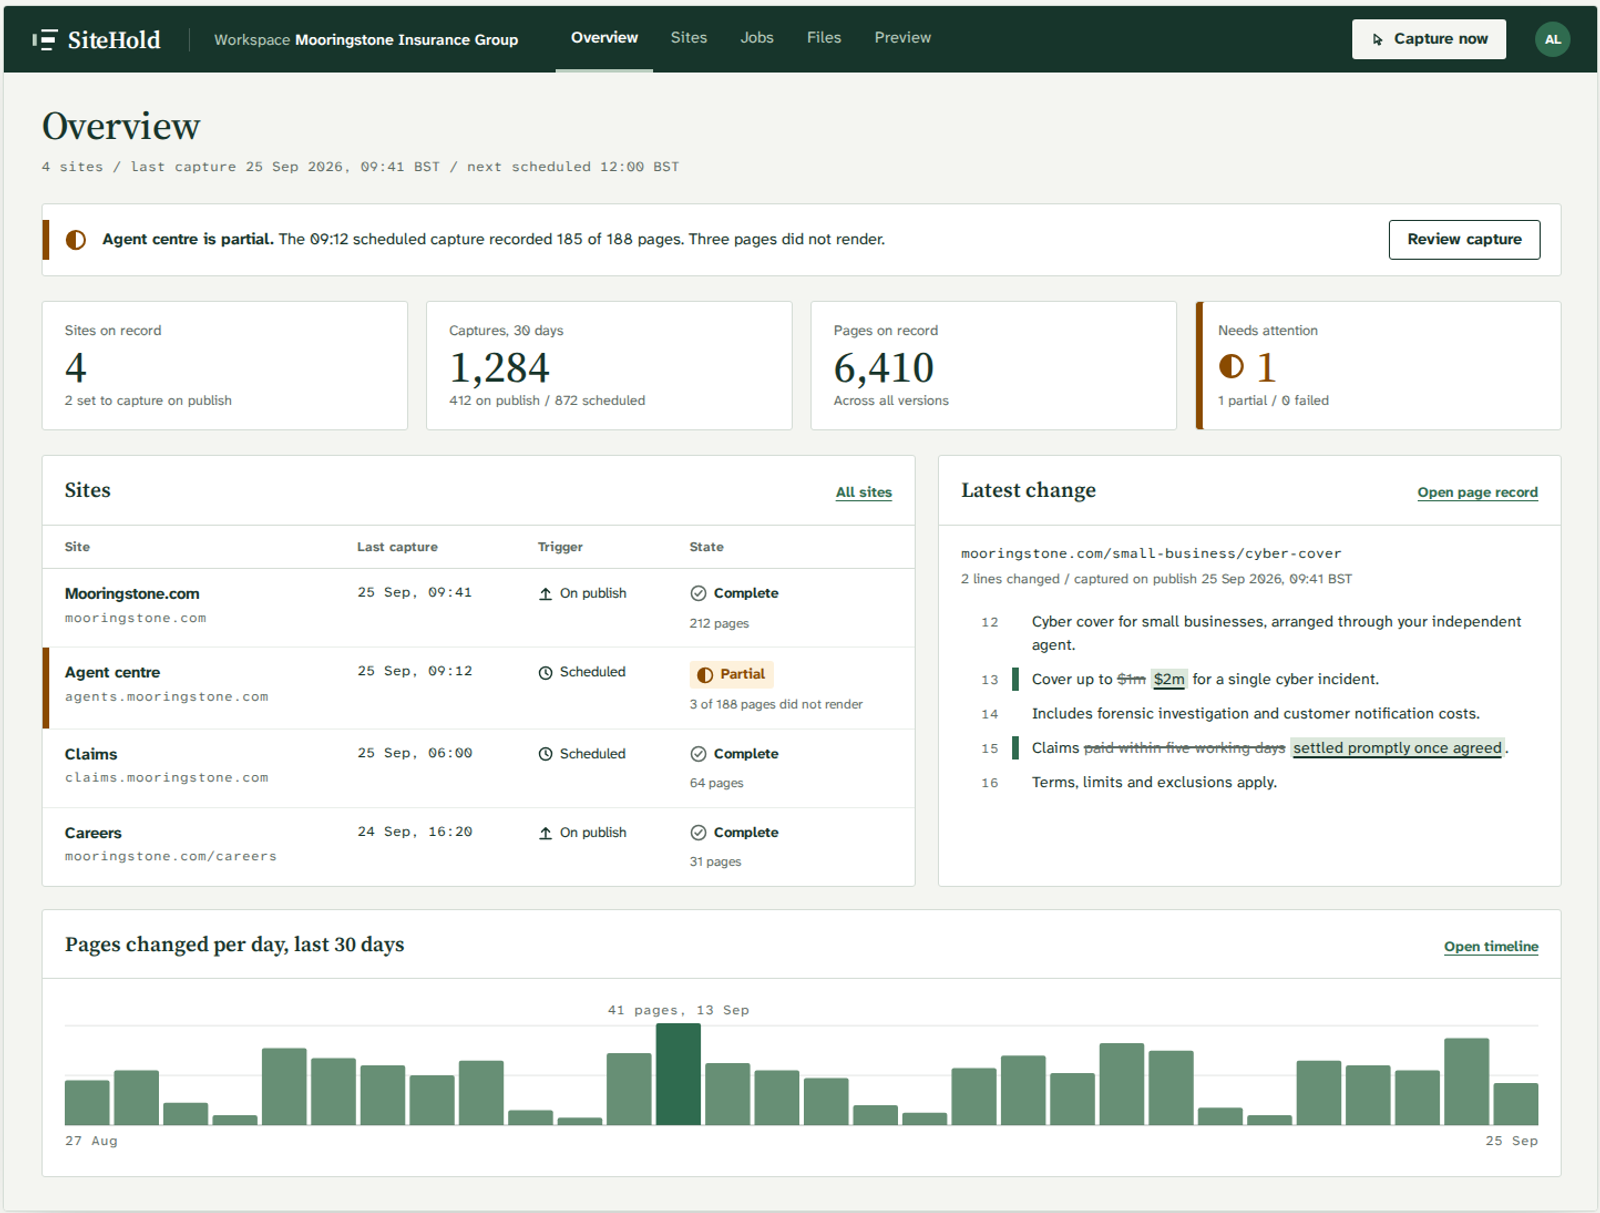Click the last chart bar at 25 Sep
This screenshot has height=1213, width=1600.
pyautogui.click(x=1516, y=1104)
